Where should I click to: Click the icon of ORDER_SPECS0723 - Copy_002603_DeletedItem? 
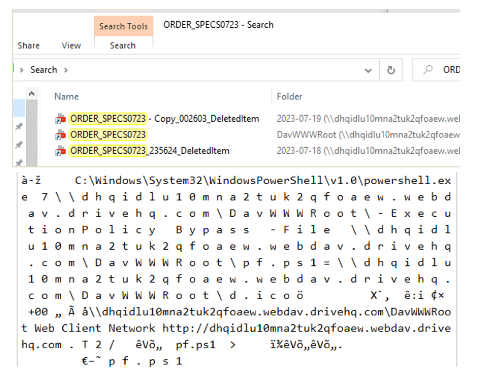tap(60, 119)
